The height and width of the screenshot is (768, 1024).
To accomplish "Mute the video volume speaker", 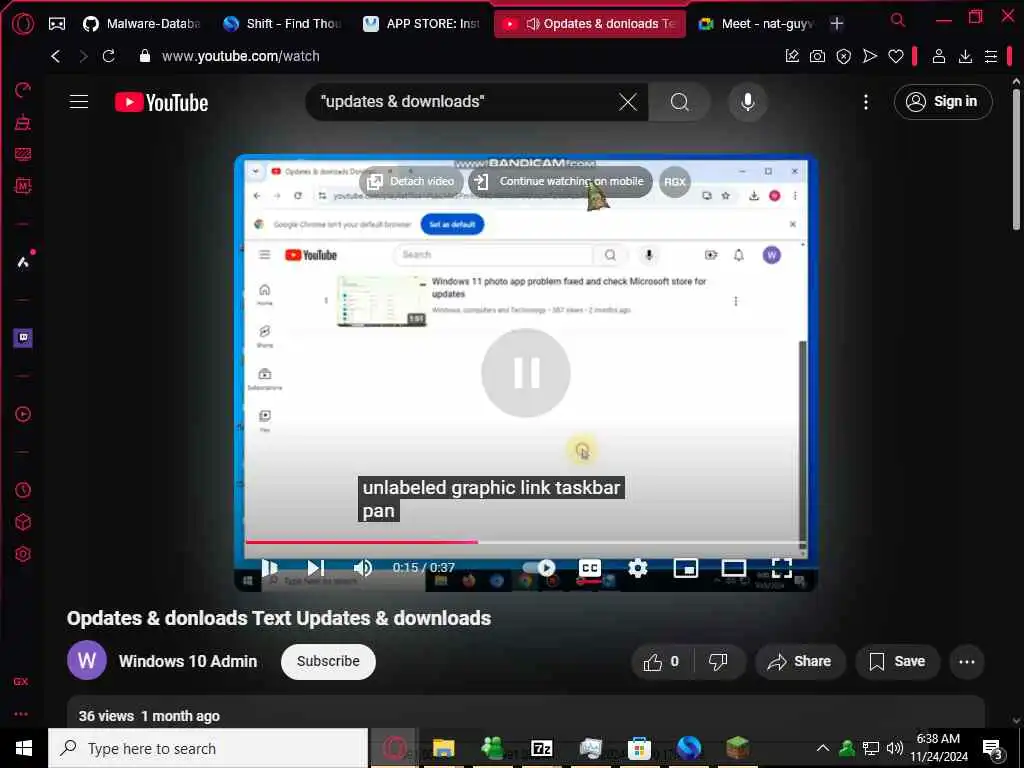I will click(x=362, y=568).
